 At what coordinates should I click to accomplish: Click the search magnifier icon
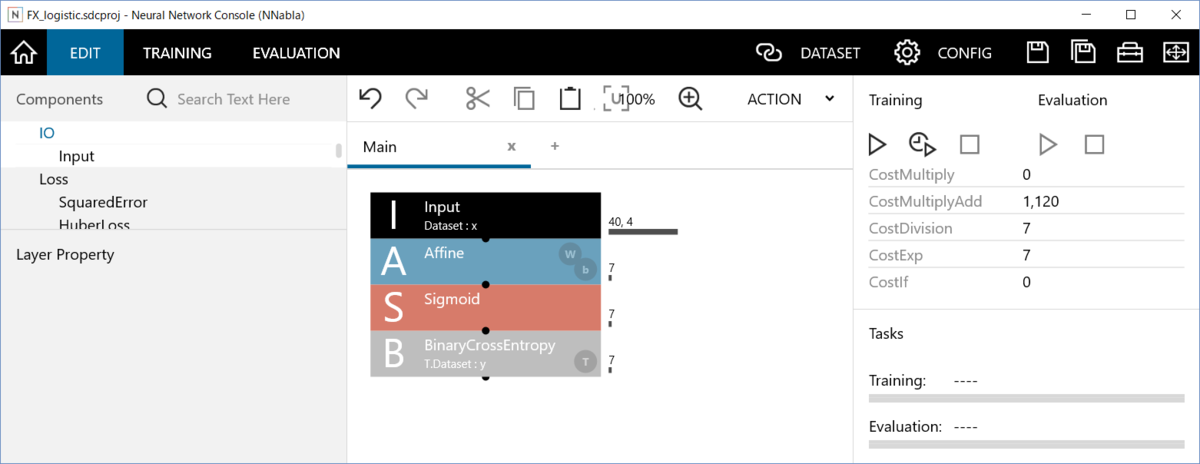158,99
